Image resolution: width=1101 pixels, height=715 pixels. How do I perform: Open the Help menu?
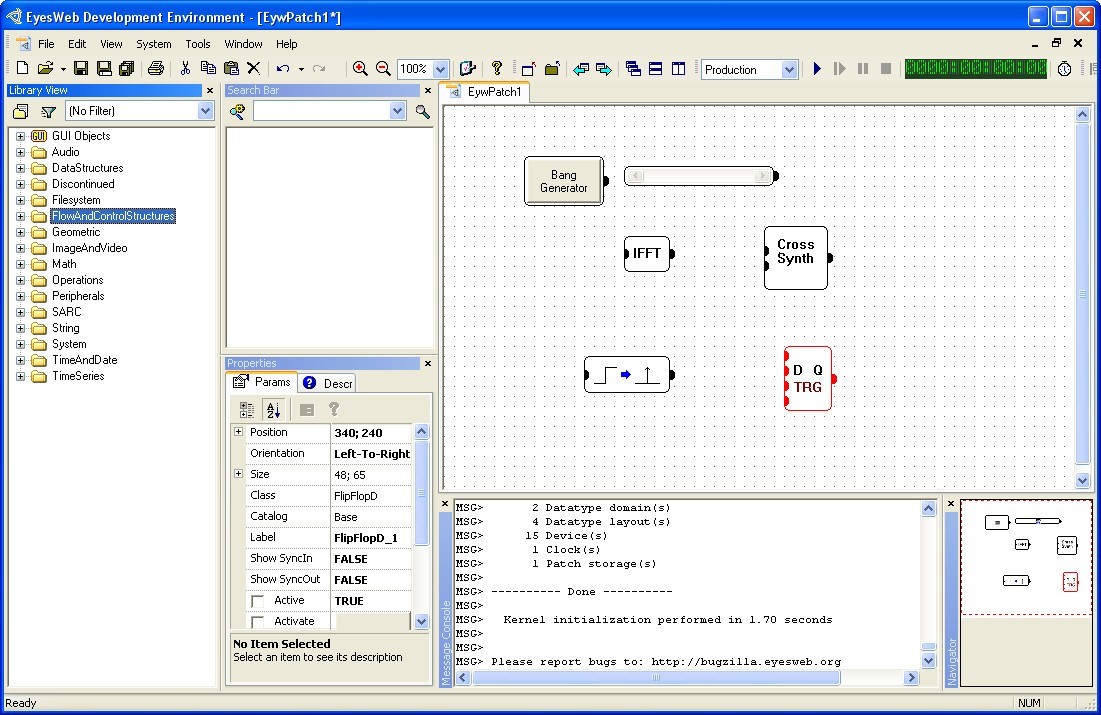(286, 44)
